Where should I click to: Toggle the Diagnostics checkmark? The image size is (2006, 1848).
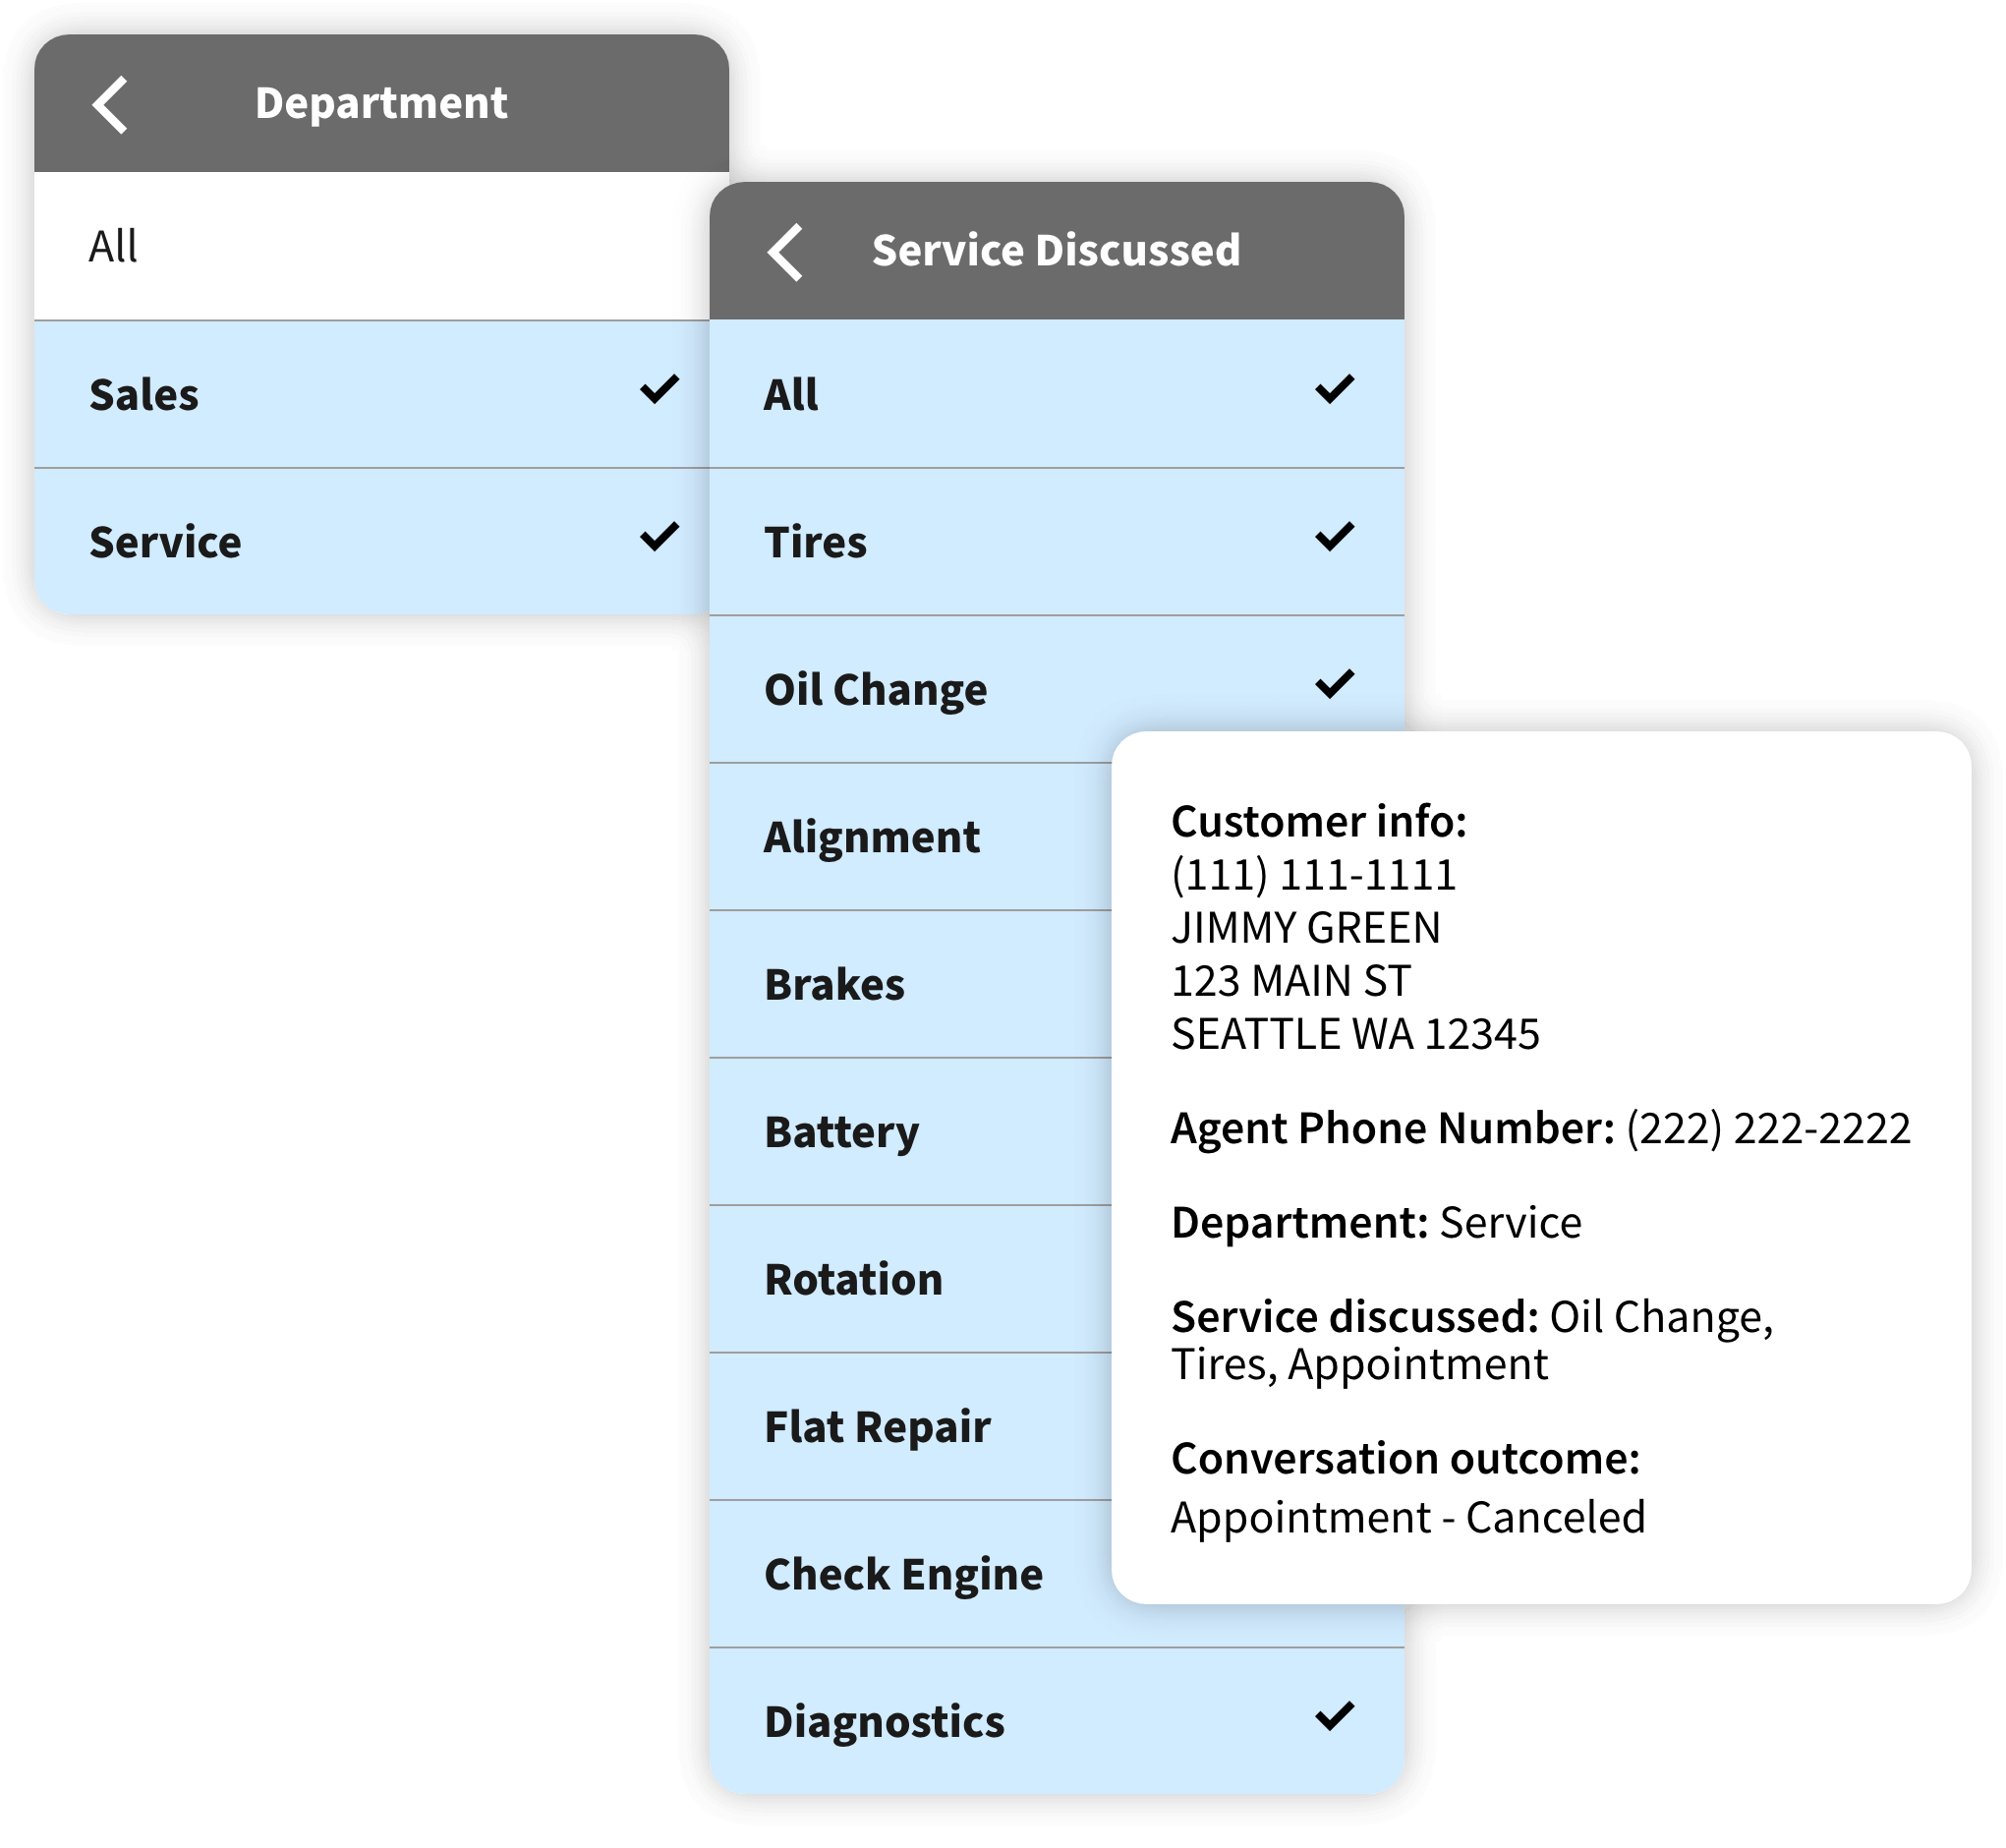pyautogui.click(x=1334, y=1716)
